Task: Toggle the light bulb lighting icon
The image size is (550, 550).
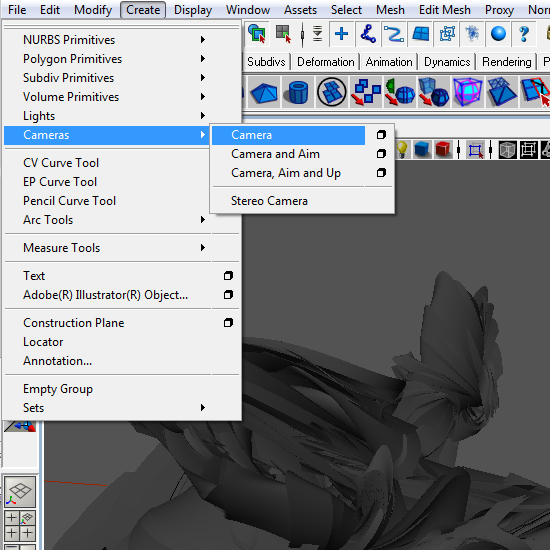Action: (402, 149)
